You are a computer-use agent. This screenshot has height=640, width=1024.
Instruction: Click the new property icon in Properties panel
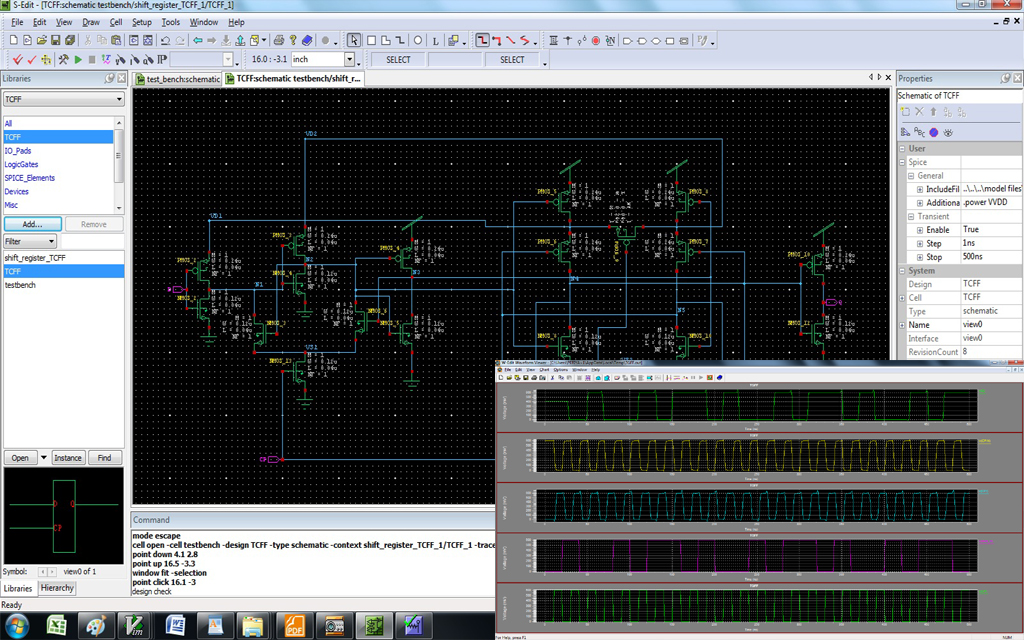pyautogui.click(x=905, y=112)
